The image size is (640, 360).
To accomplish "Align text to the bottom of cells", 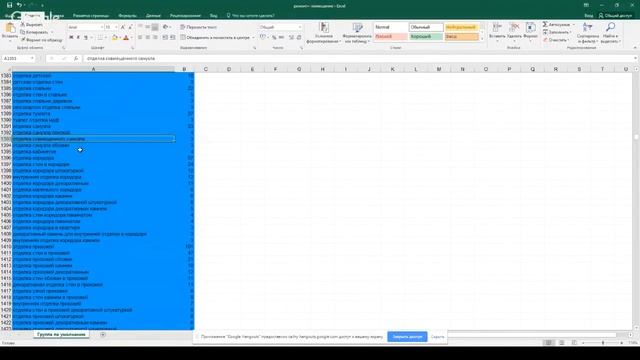I will point(155,27).
